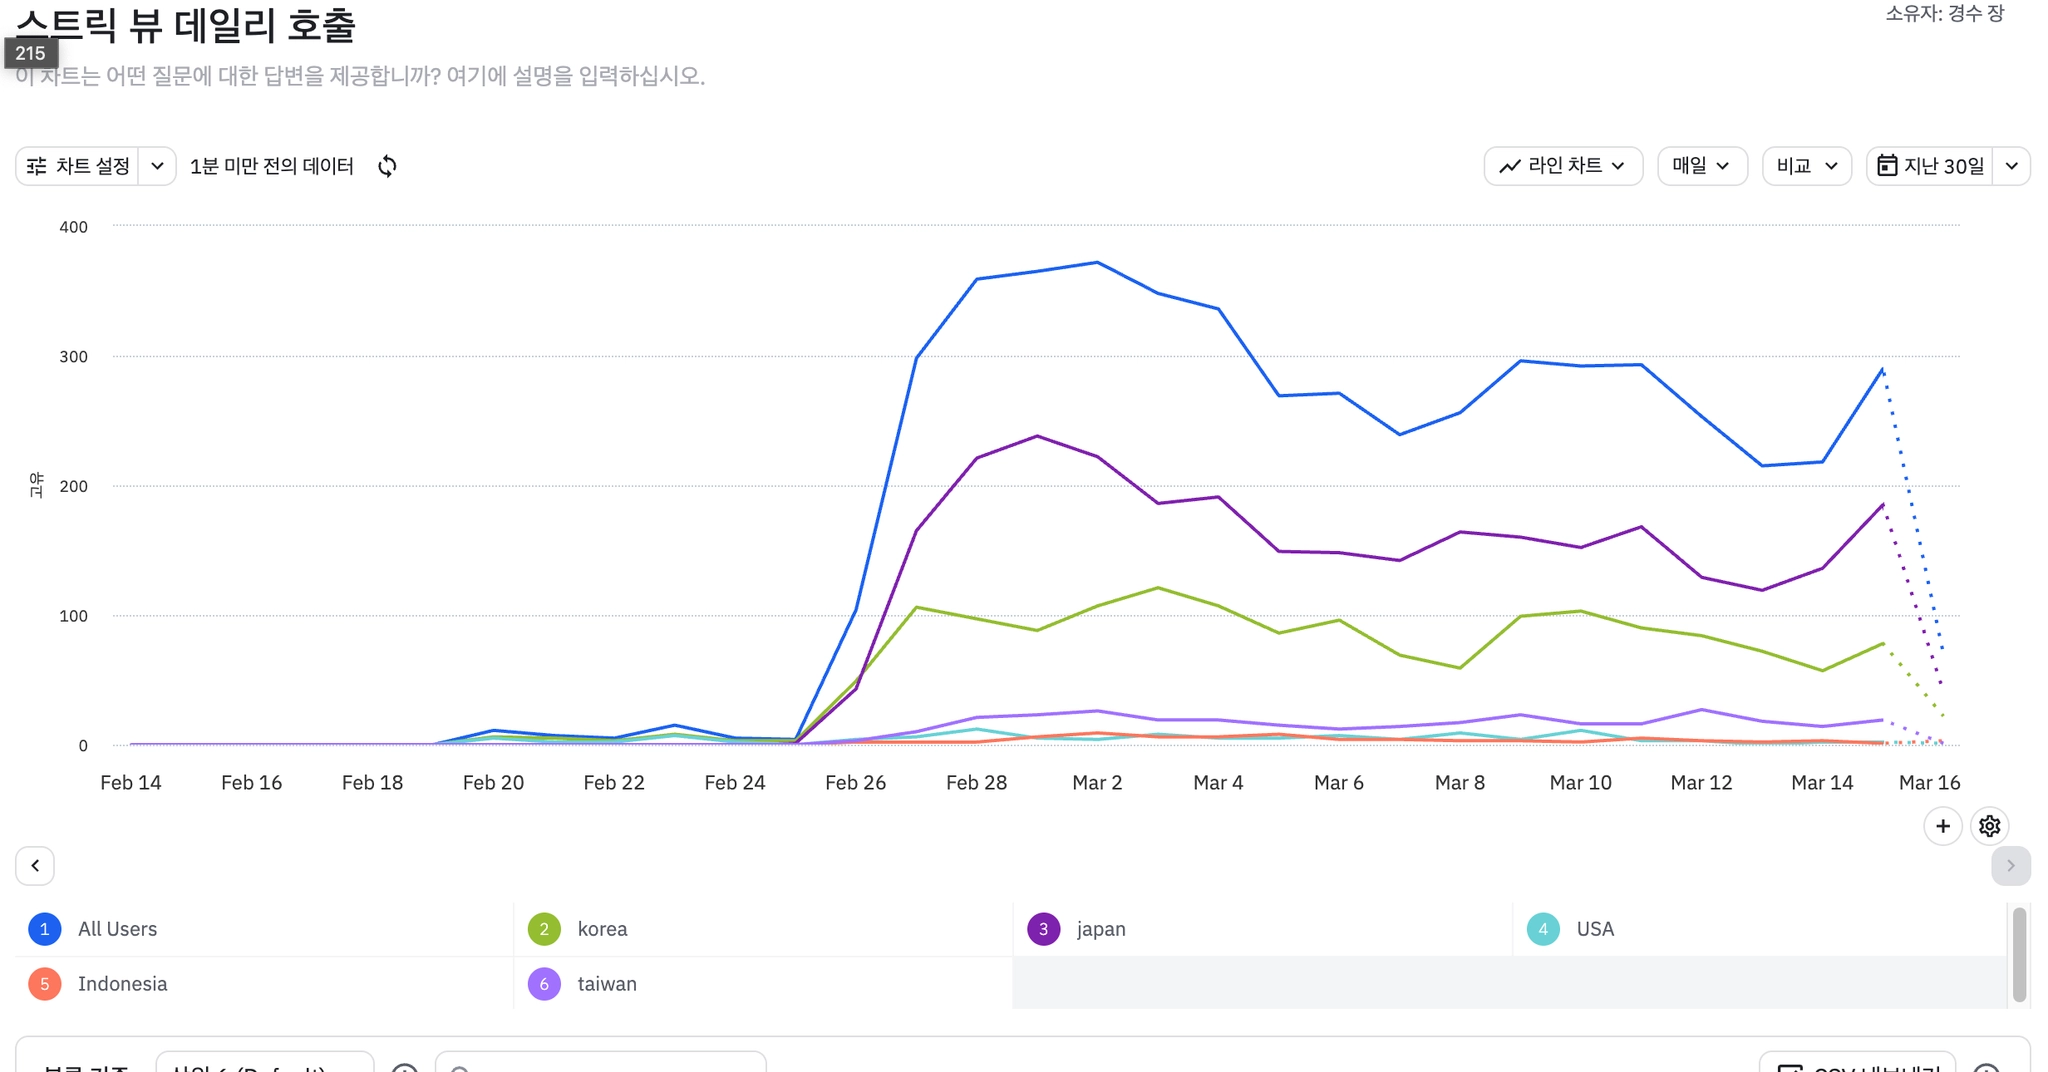
Task: Click the legend panel vertical scrollbar
Action: (2019, 954)
